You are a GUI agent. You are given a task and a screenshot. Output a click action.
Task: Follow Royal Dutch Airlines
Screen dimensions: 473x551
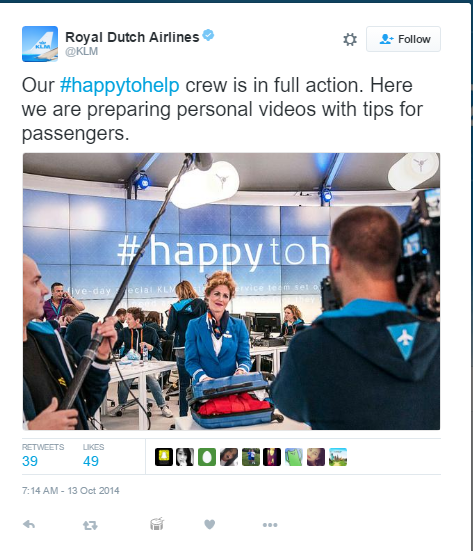click(x=403, y=39)
